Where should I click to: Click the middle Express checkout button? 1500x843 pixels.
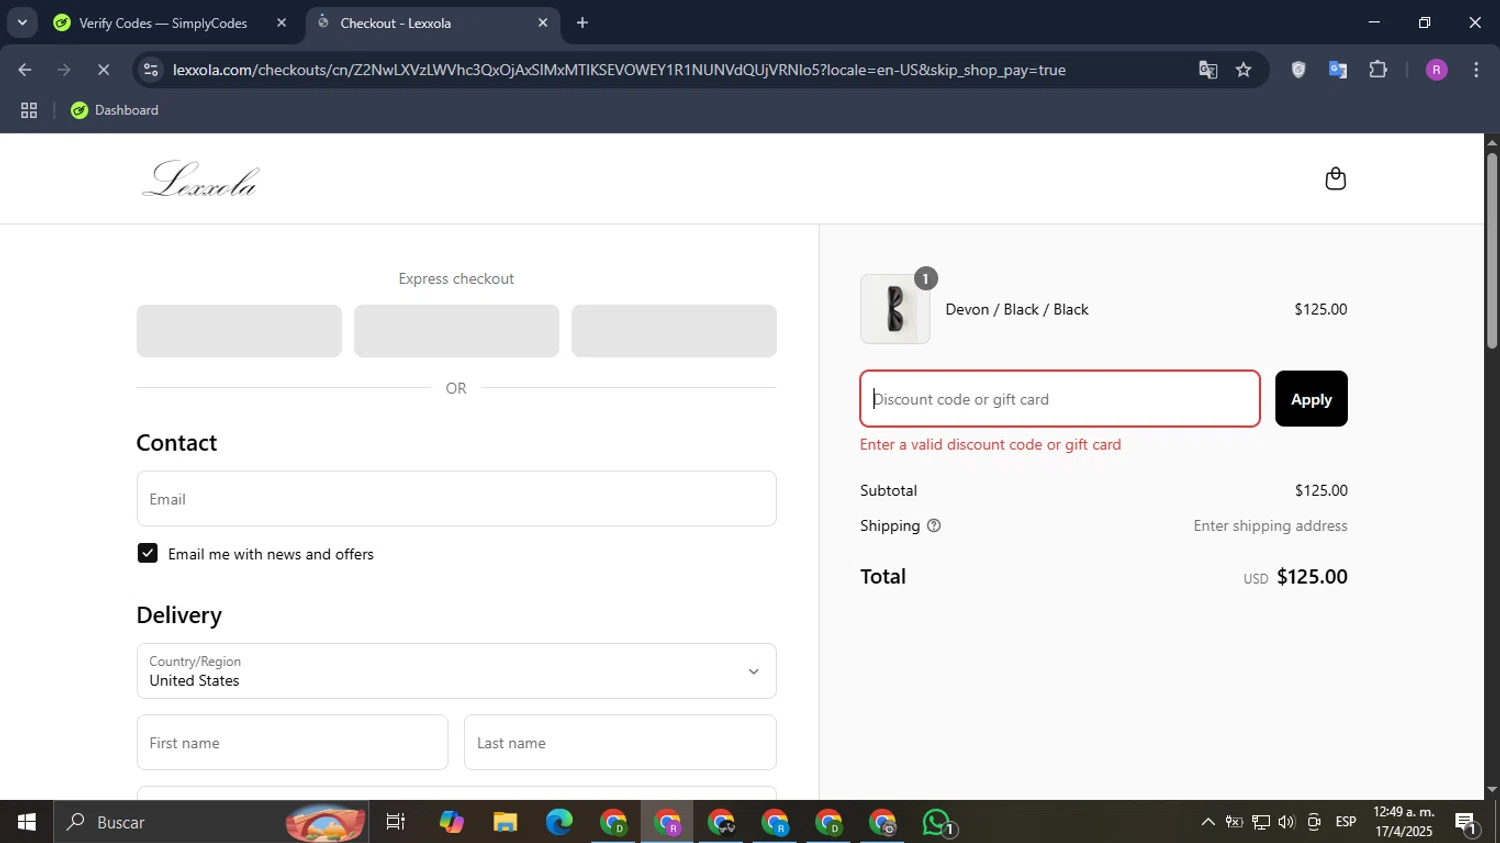coord(456,331)
